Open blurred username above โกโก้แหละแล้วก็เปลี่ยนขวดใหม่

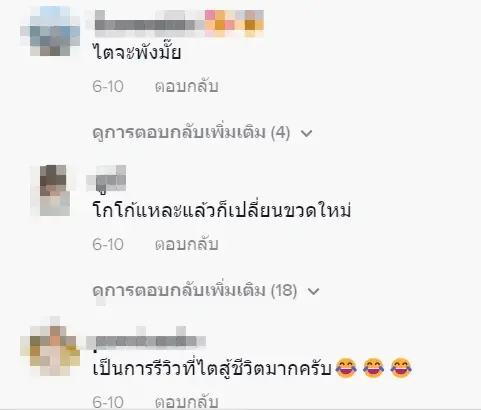coord(106,180)
